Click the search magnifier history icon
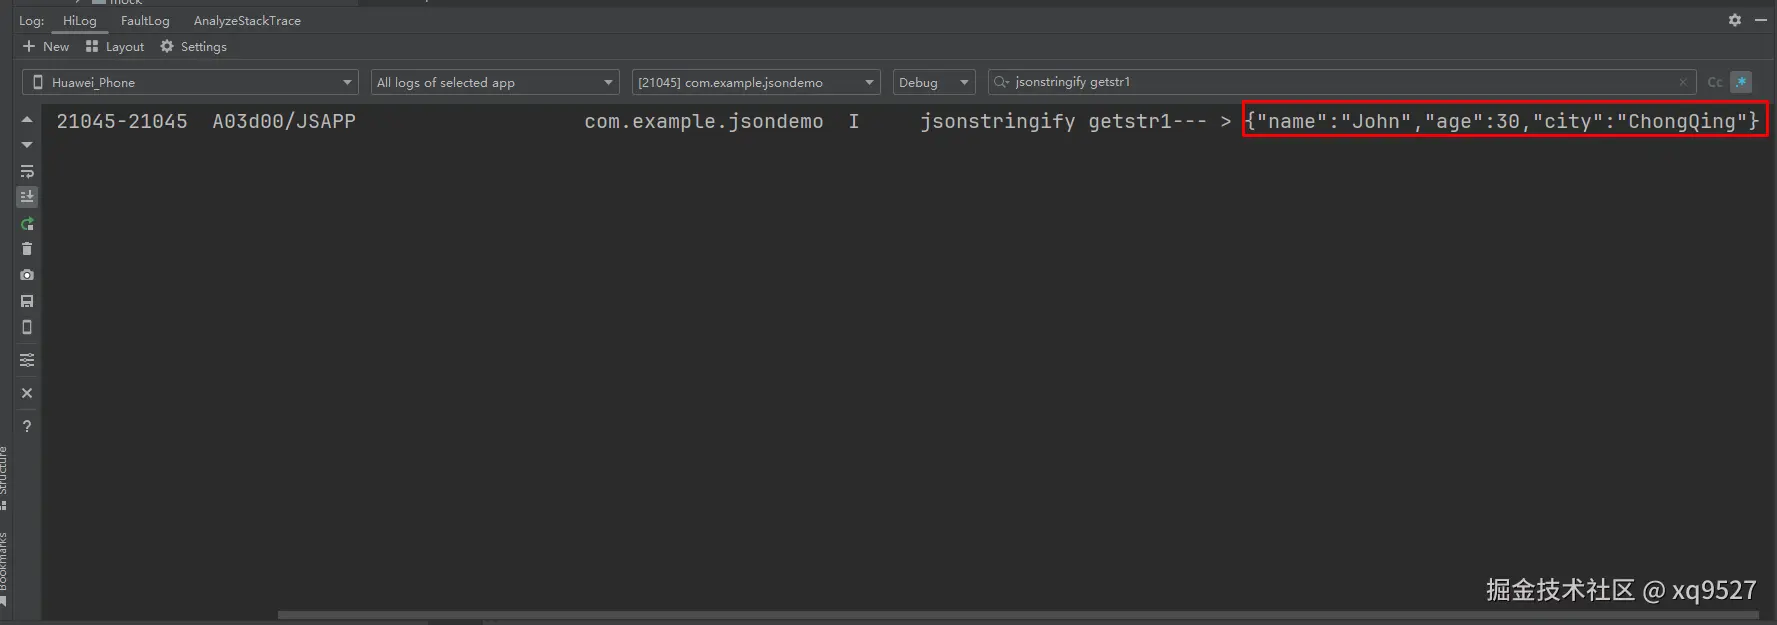Screen dimensions: 1777x625 1001,82
